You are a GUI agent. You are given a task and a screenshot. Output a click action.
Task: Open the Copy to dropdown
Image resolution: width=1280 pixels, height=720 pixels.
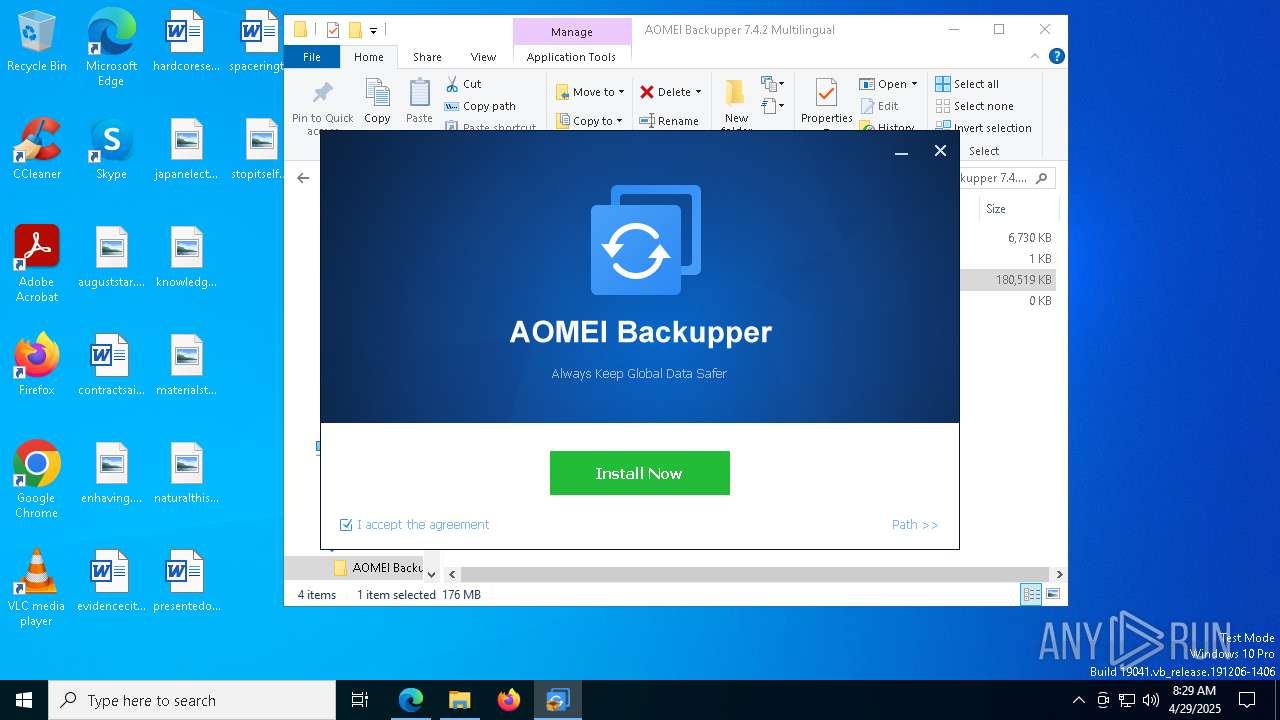[x=590, y=121]
